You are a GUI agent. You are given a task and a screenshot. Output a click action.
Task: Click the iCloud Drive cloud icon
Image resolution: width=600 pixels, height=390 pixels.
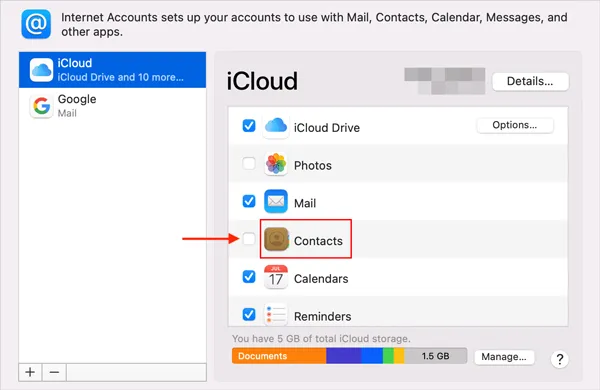point(276,126)
